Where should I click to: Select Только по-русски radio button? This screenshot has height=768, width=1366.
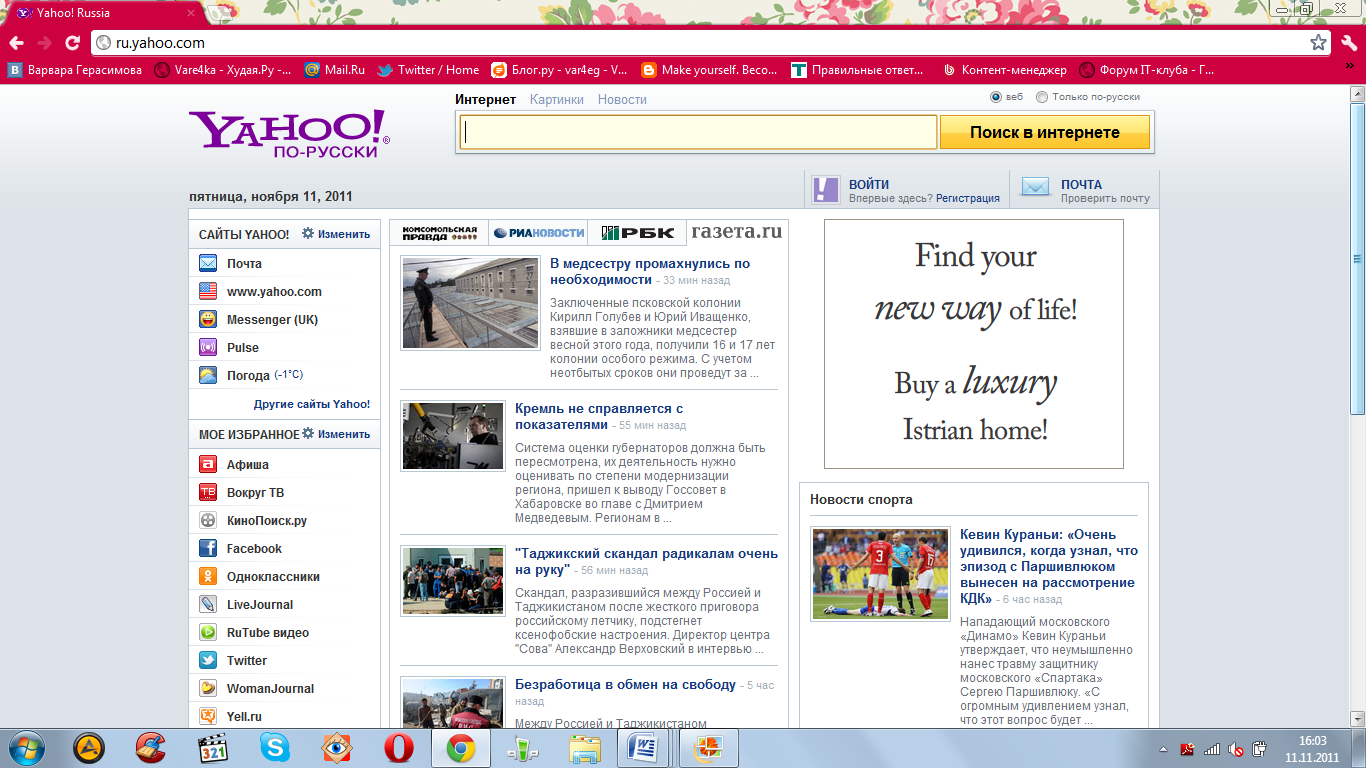tap(1042, 97)
